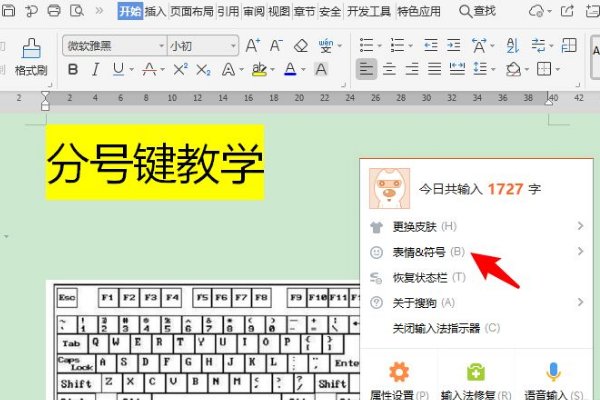This screenshot has height=400, width=600.
Task: Expand the borders dropdown arrow
Action: pos(558,70)
